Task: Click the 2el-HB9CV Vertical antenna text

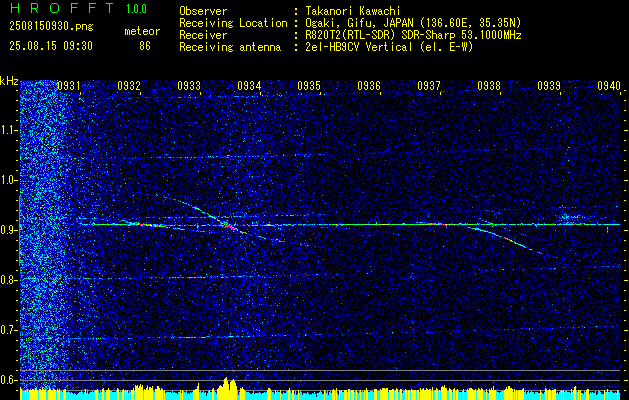Action: (x=389, y=47)
